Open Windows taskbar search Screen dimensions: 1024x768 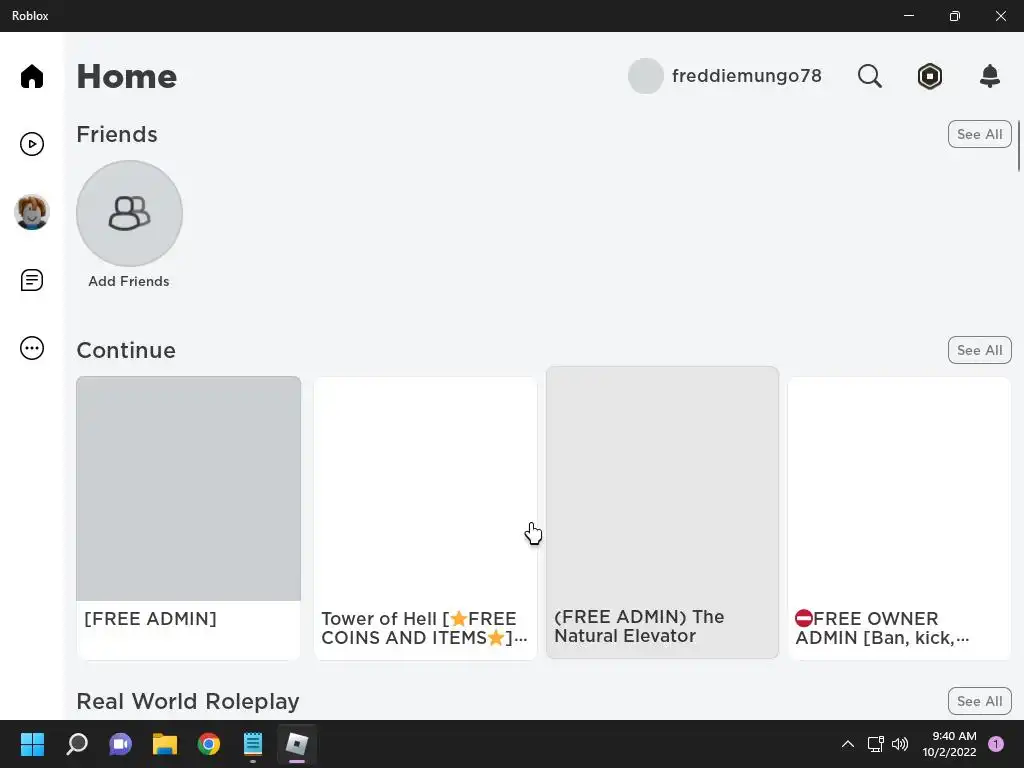click(76, 744)
